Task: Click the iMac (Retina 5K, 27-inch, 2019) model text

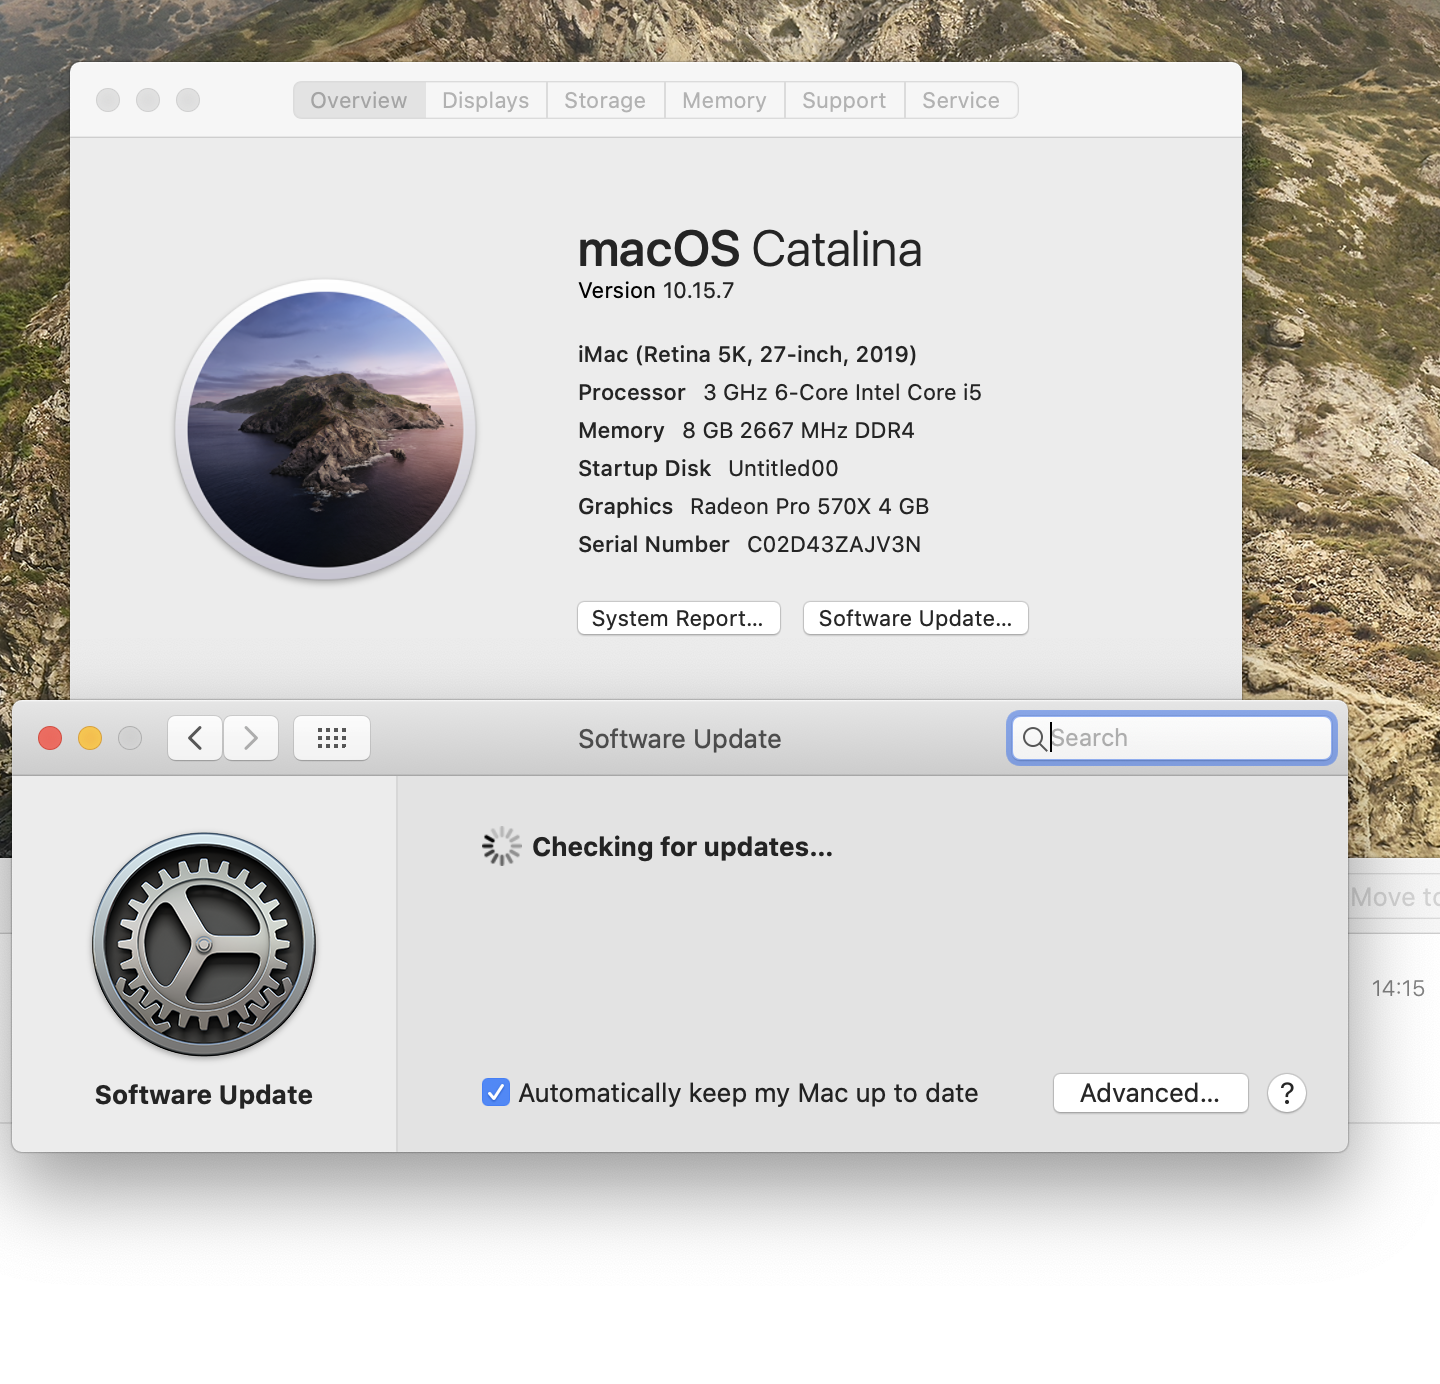Action: coord(747,354)
